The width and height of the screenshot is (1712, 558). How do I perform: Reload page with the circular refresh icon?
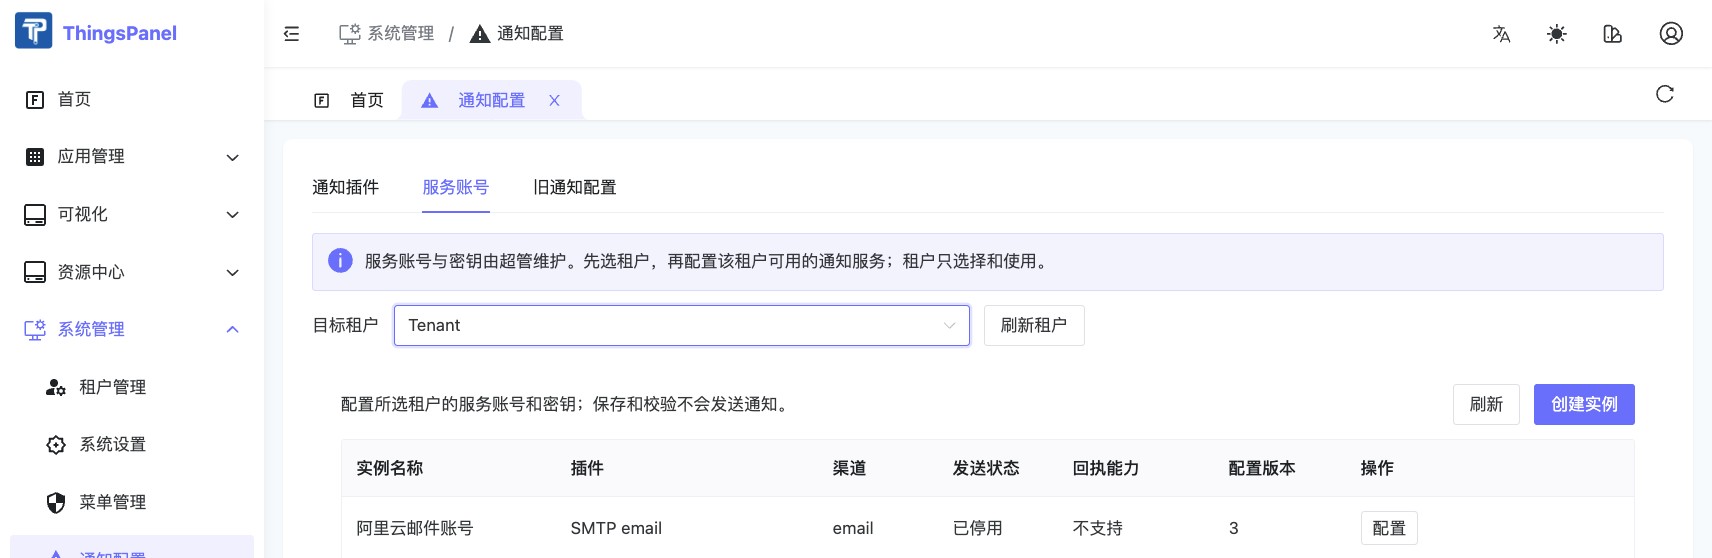[1665, 94]
